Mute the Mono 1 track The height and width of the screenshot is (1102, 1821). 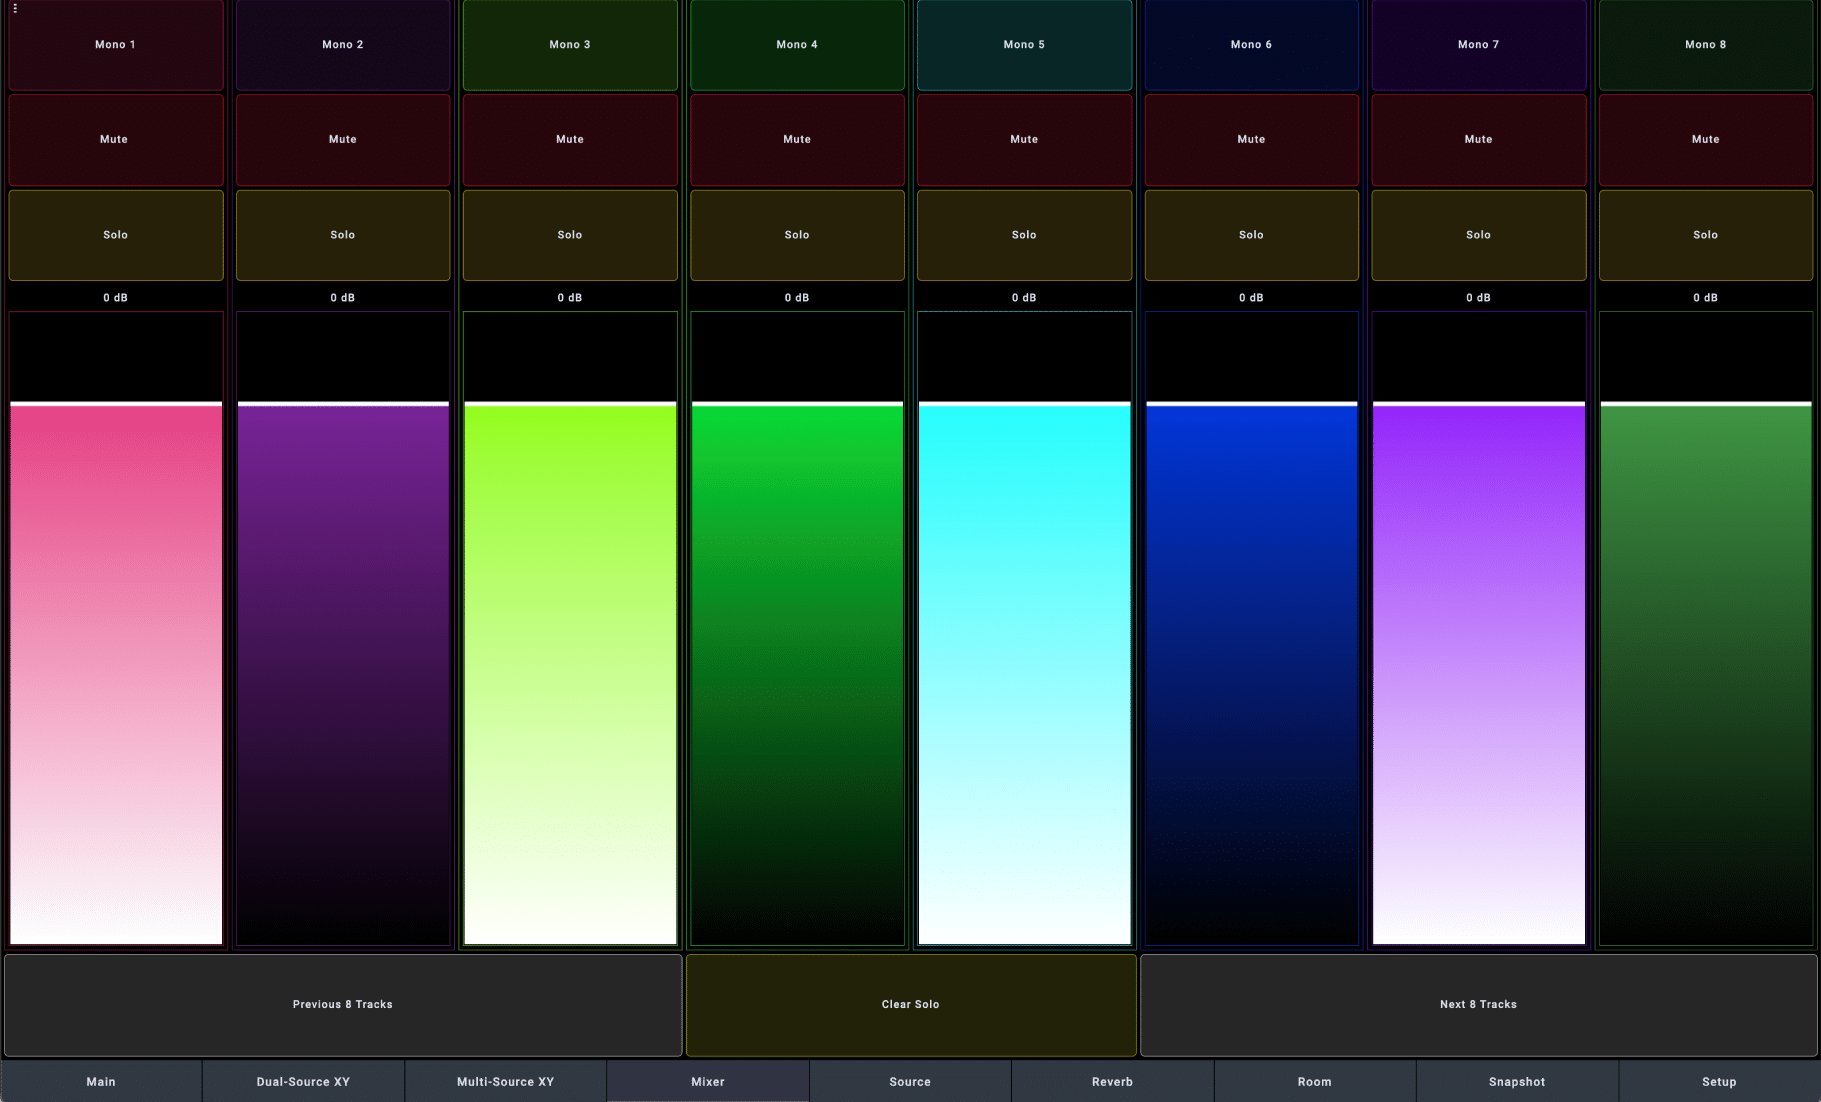(115, 140)
